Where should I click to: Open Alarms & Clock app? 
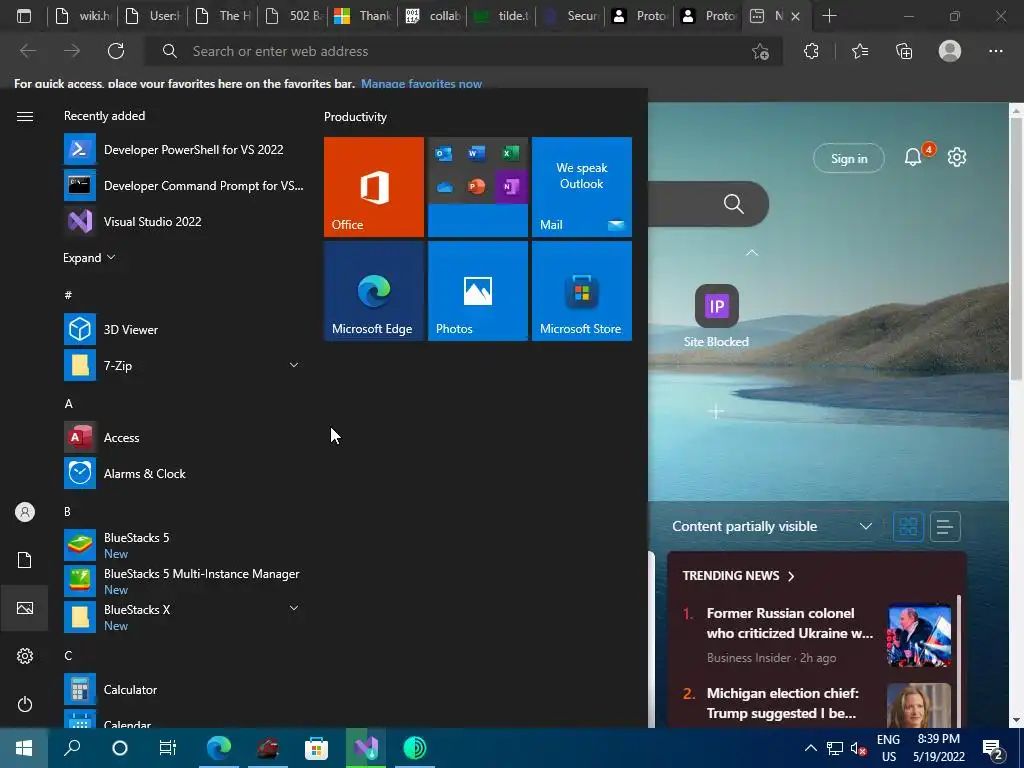coord(184,473)
